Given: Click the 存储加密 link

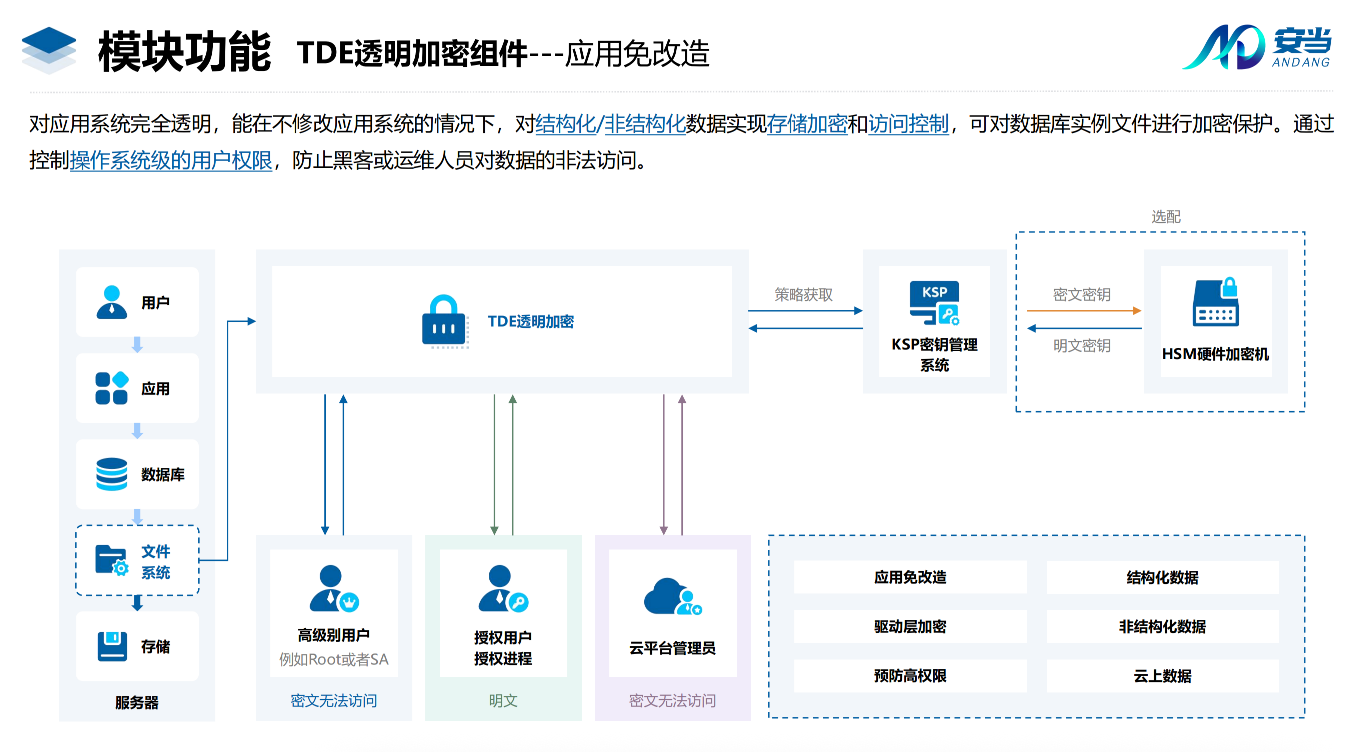Looking at the screenshot, I should [x=807, y=125].
